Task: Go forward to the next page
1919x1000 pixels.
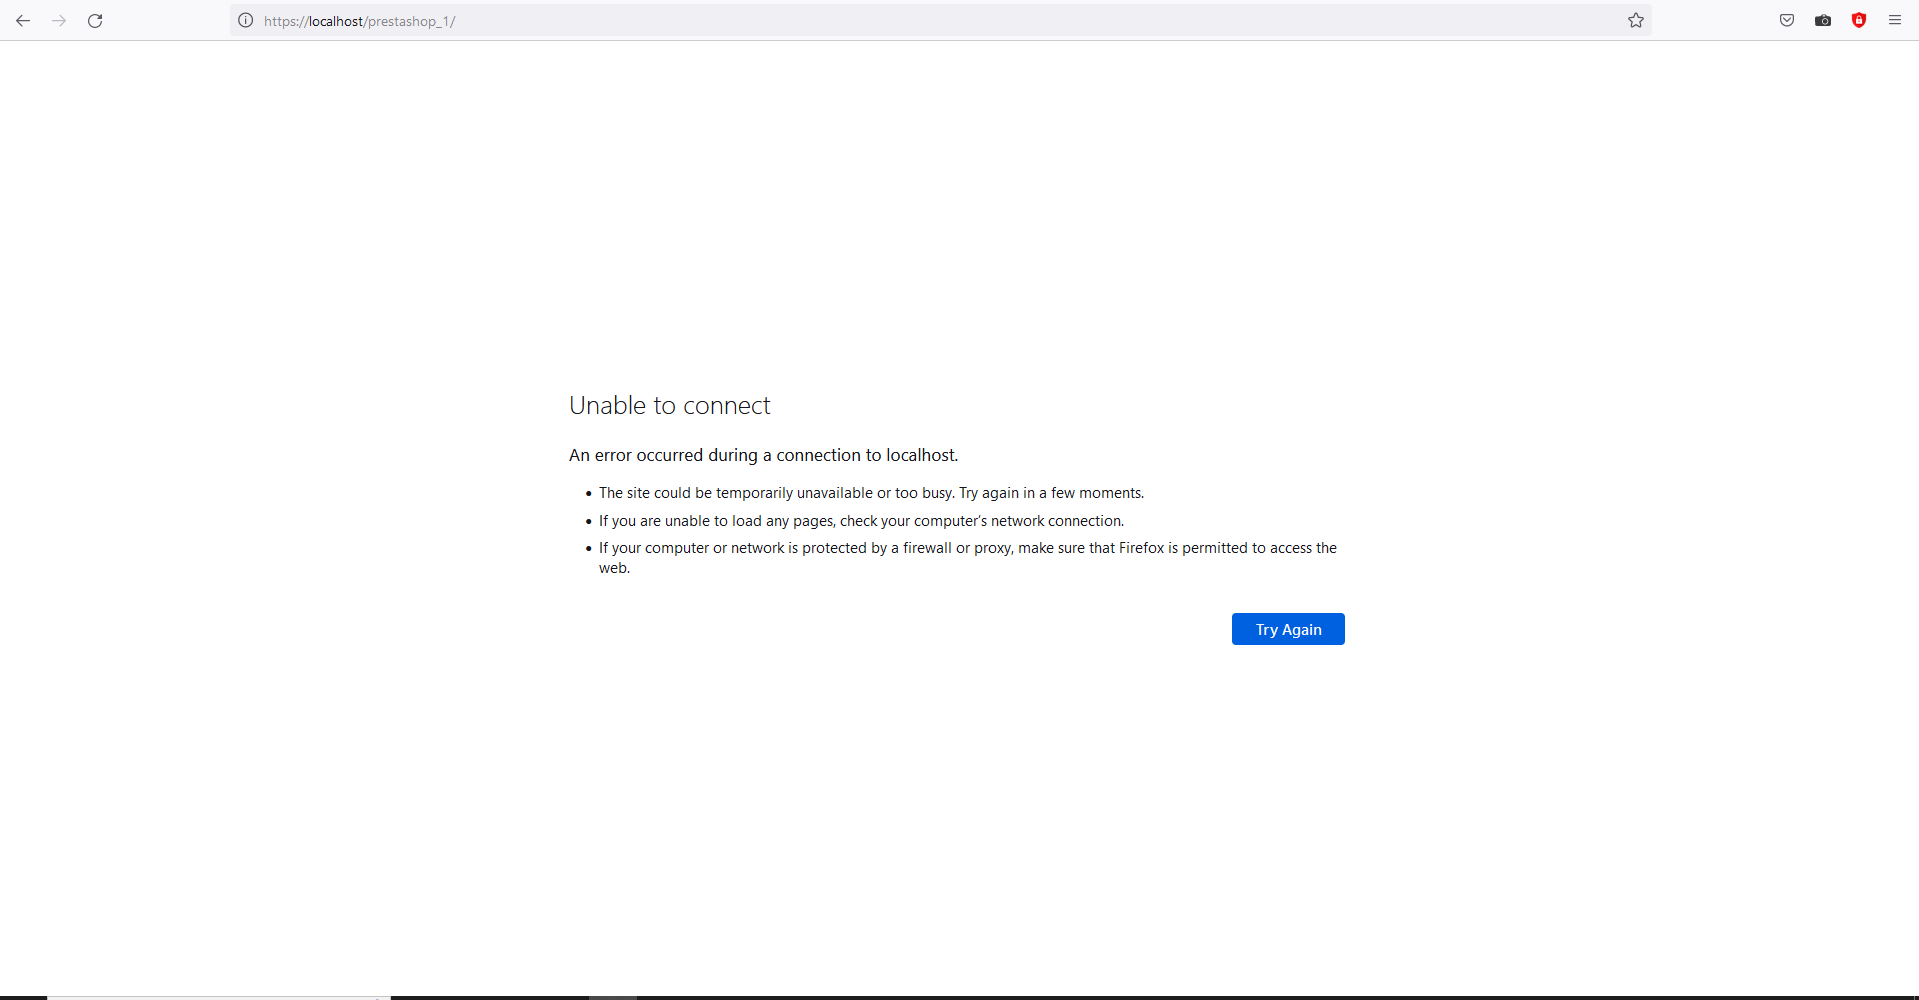Action: (x=59, y=20)
